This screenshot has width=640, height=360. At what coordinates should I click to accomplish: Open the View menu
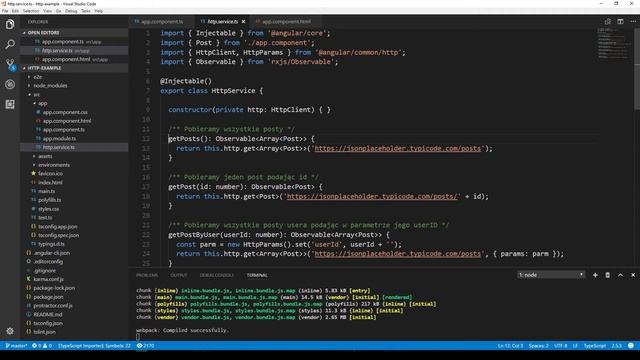click(47, 11)
